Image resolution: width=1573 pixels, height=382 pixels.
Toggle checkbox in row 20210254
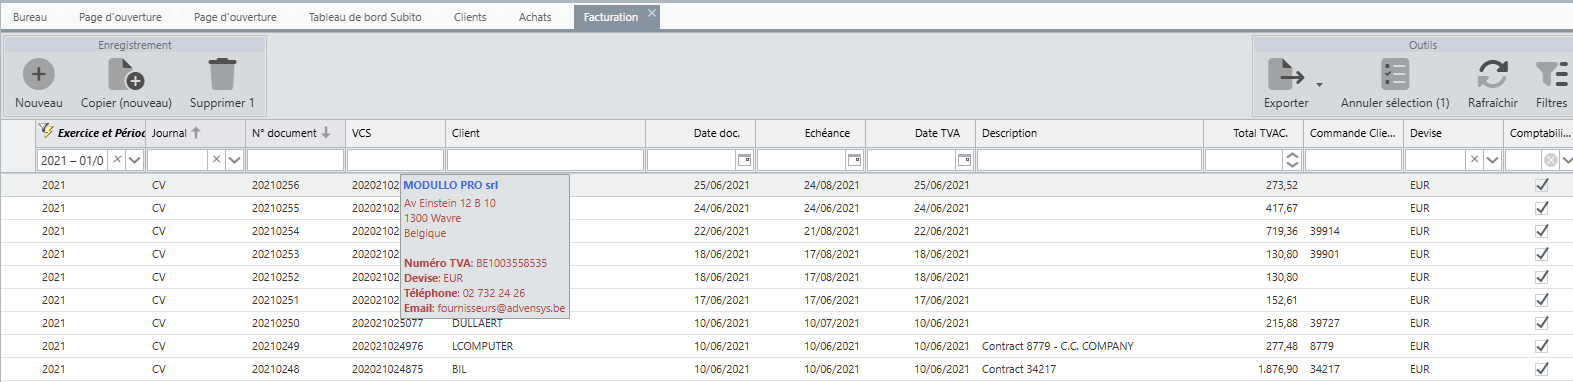(x=1542, y=231)
